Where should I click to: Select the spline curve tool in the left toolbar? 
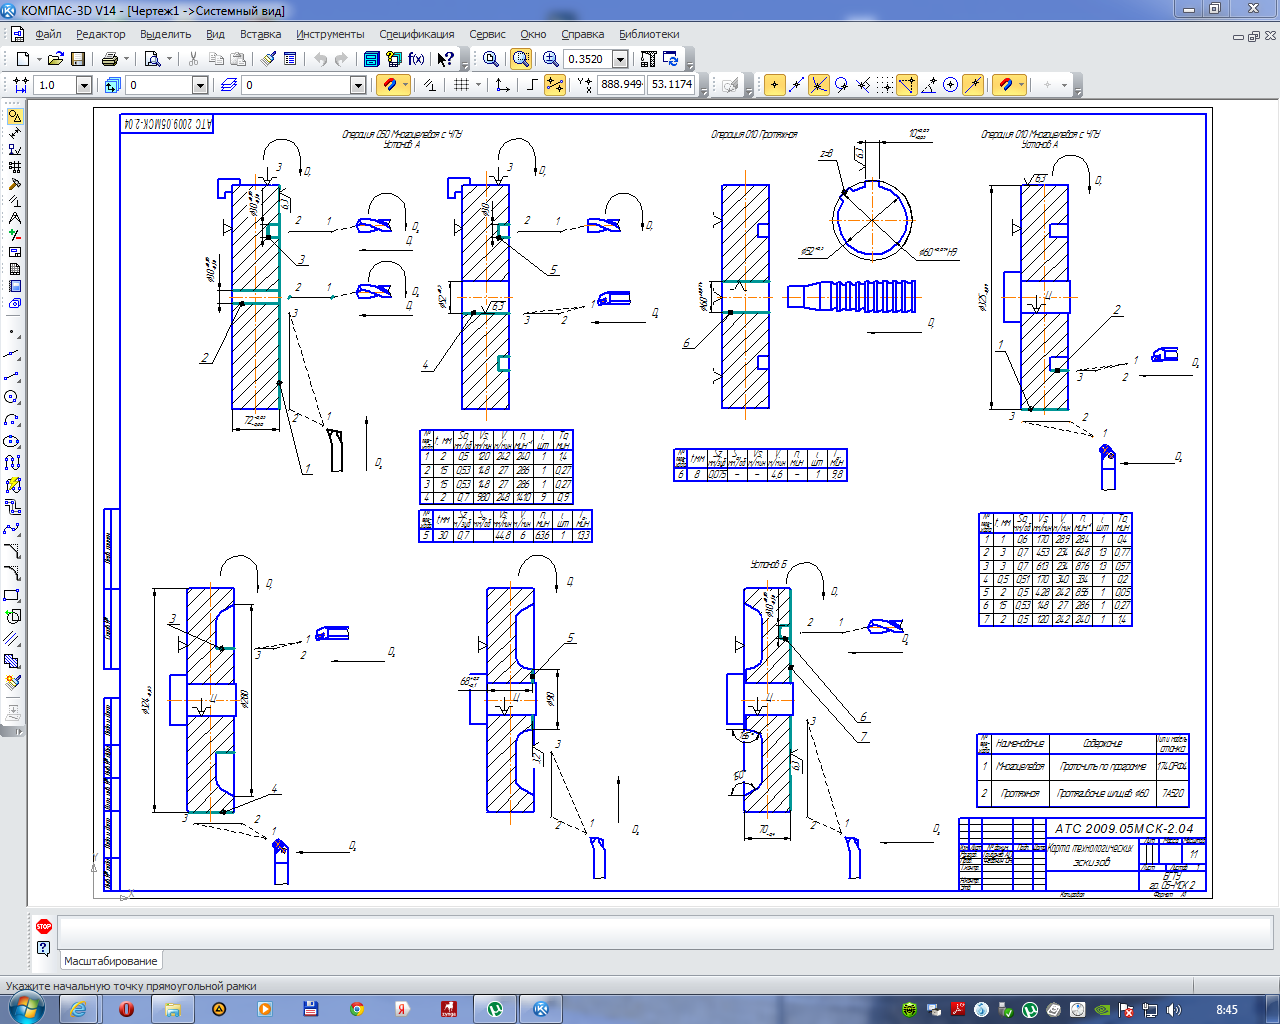pyautogui.click(x=12, y=529)
